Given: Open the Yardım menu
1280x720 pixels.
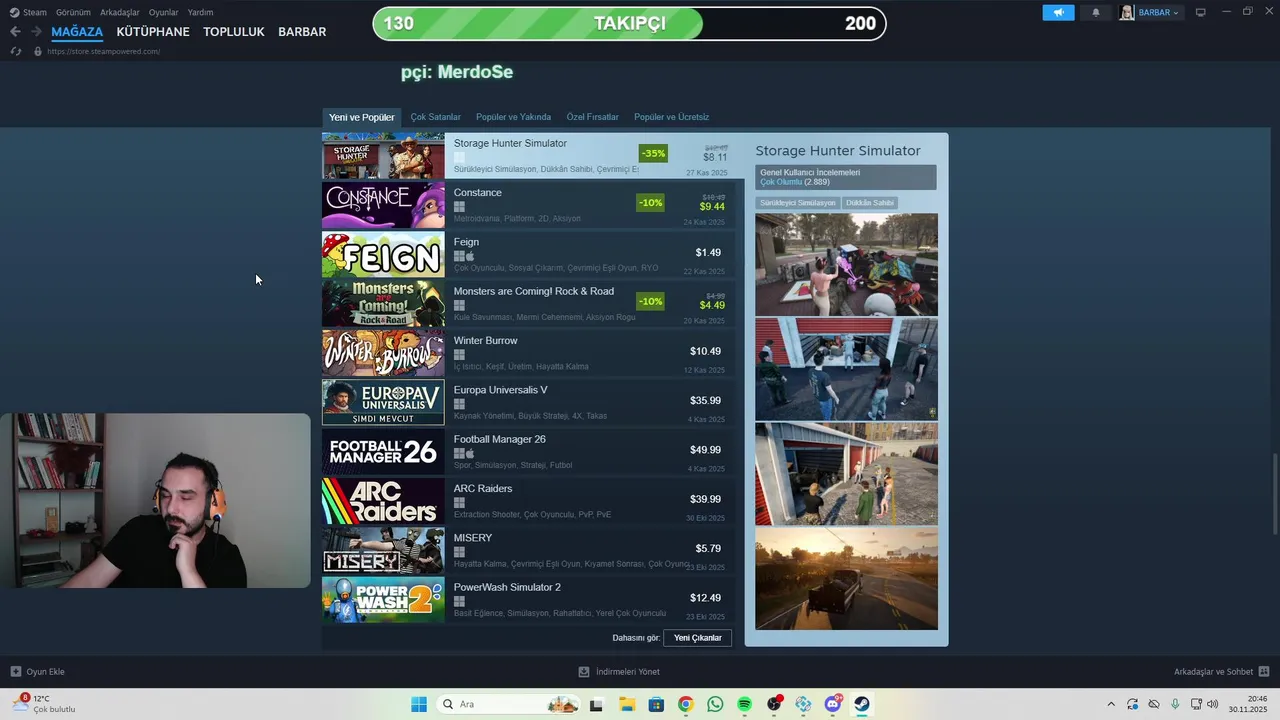Looking at the screenshot, I should pos(200,12).
